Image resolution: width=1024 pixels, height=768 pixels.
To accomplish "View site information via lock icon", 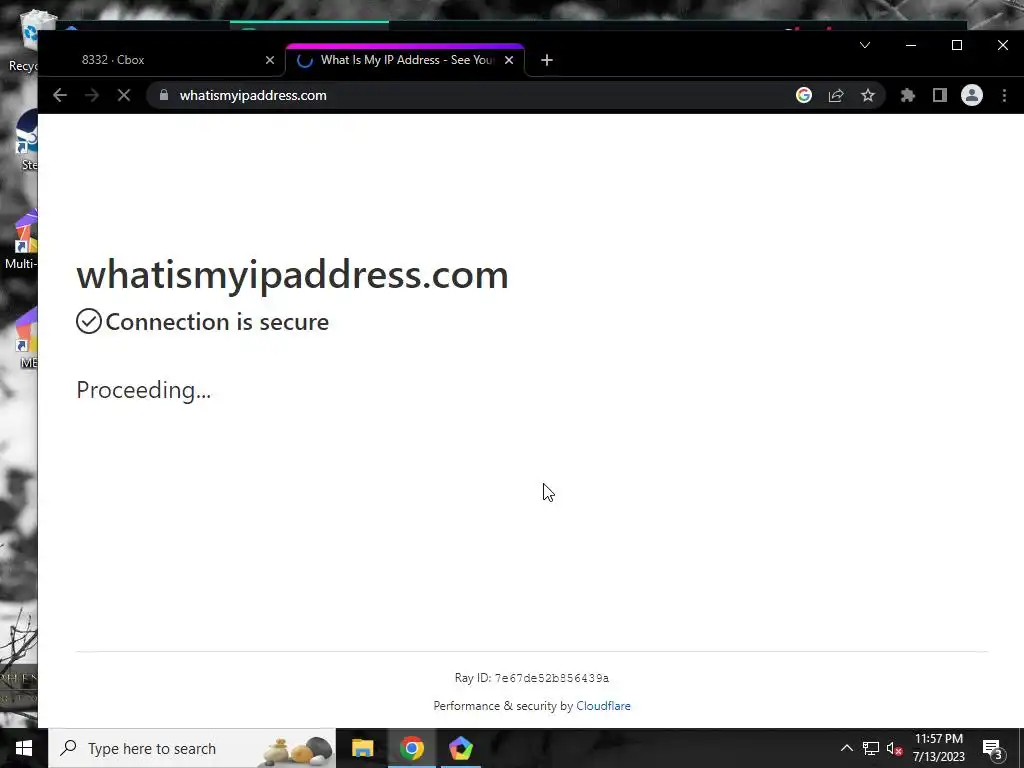I will pyautogui.click(x=164, y=95).
